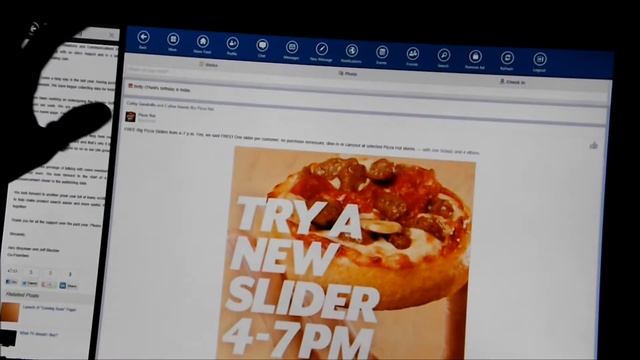Open the Main menu icon in toolbar
640x360 pixels.
pyautogui.click(x=173, y=39)
